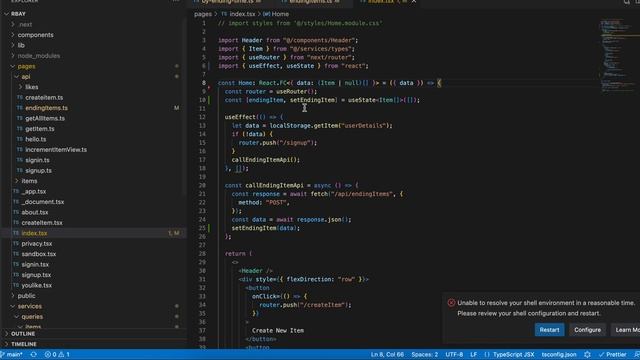
Task: Expand the TIMELINE section
Action: 24,344
